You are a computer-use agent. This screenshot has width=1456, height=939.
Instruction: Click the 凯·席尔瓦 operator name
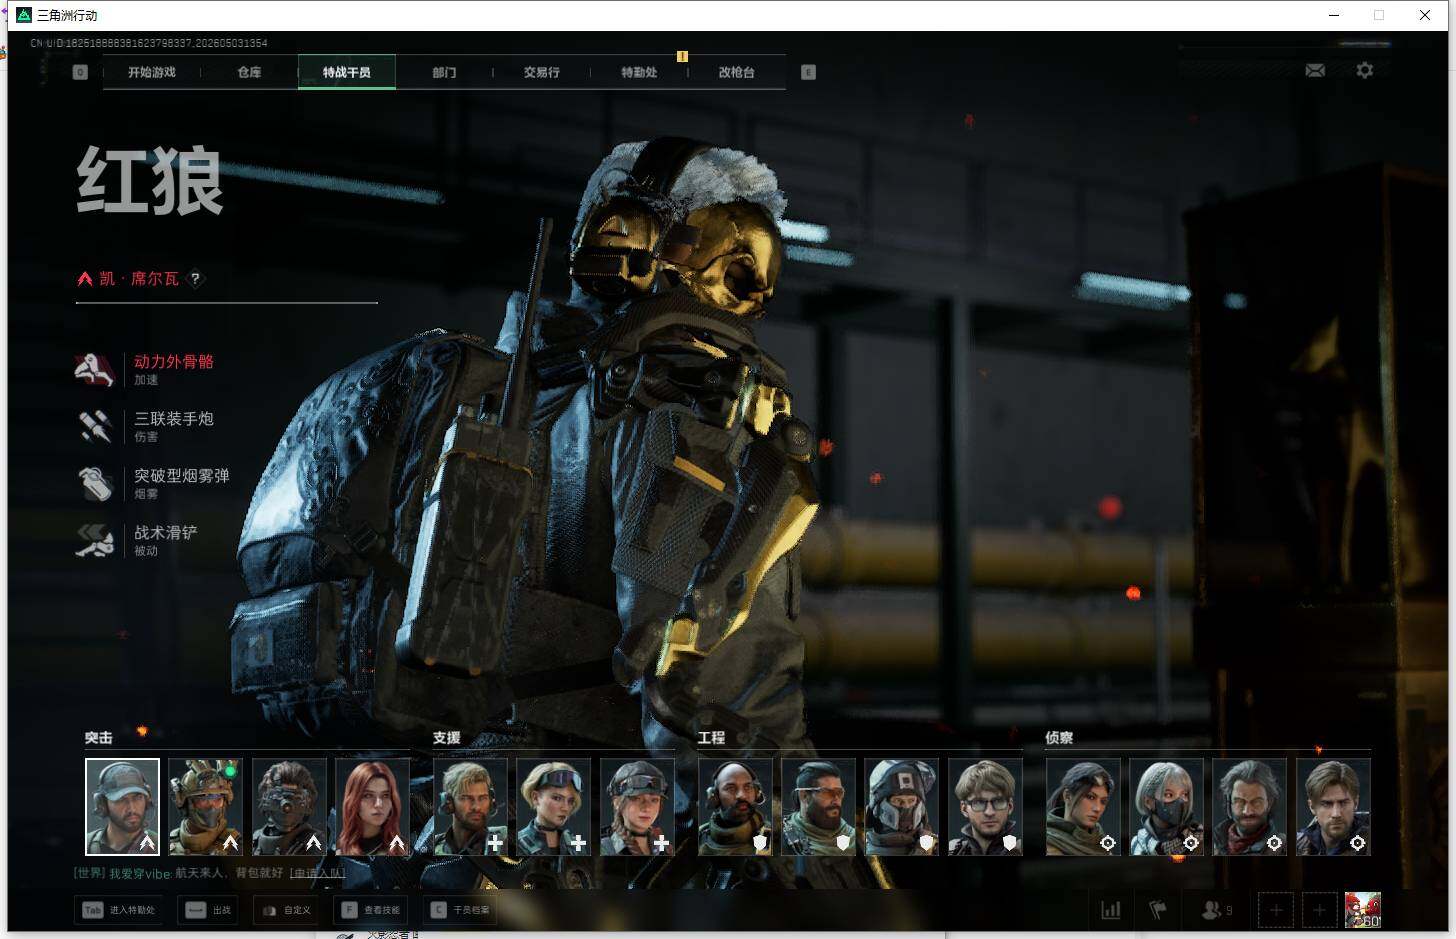(139, 279)
